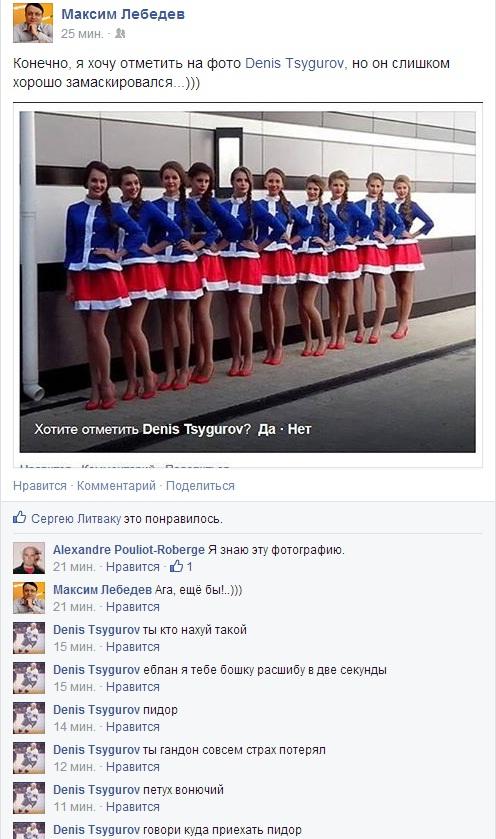Open Максим Лебедев's profile picture in post header

coord(33,23)
